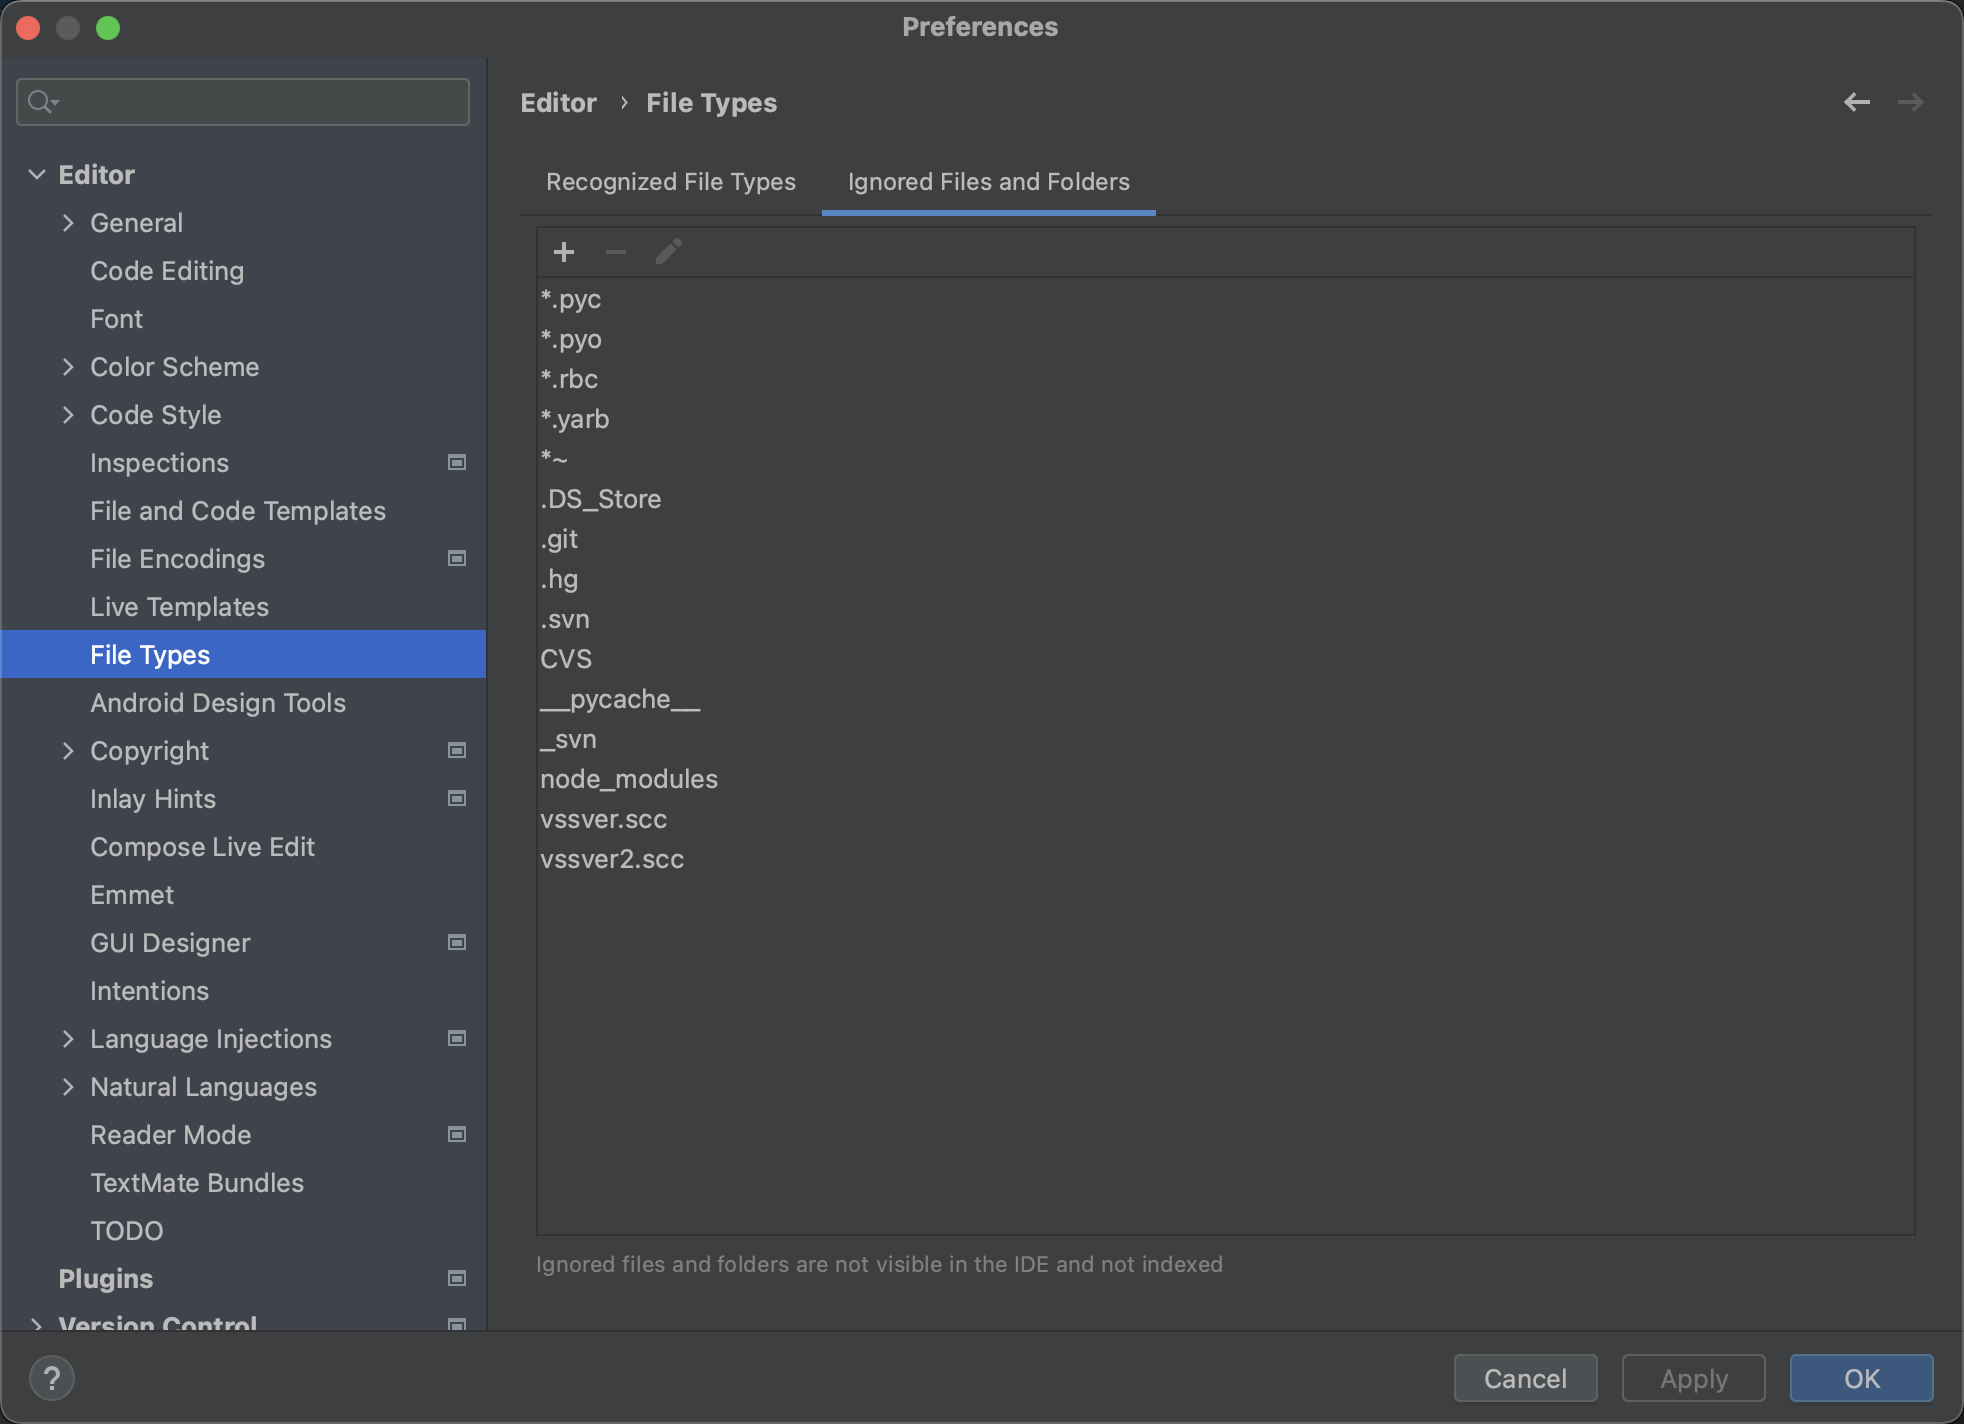1964x1424 pixels.
Task: Collapse the Editor settings section
Action: pyautogui.click(x=37, y=175)
